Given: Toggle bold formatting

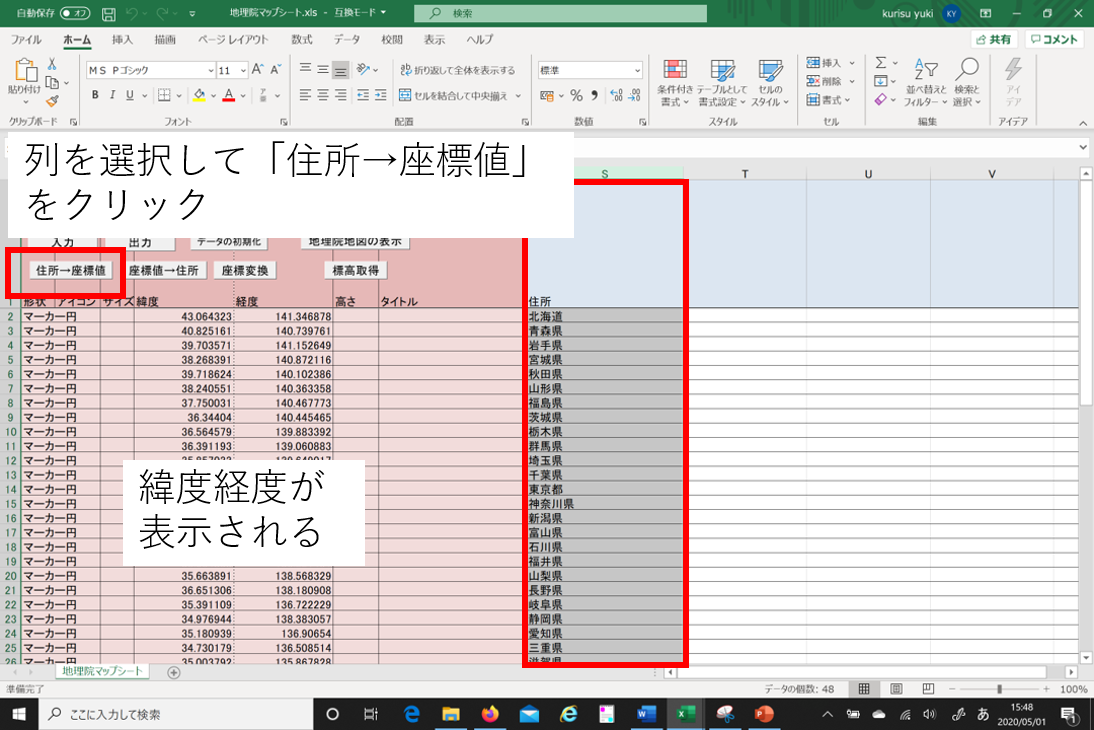Looking at the screenshot, I should coord(95,95).
